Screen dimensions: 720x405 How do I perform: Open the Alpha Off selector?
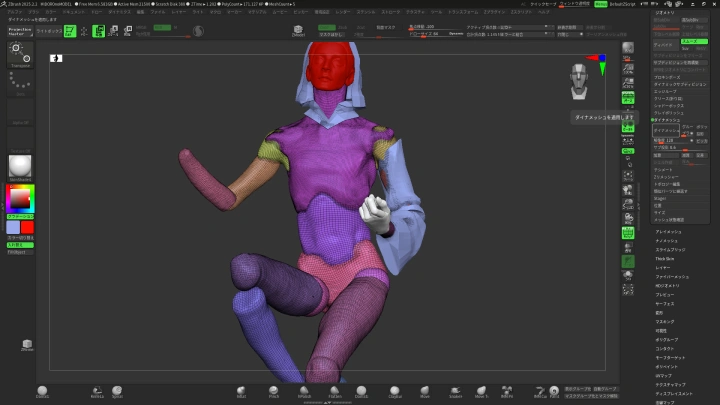point(20,112)
